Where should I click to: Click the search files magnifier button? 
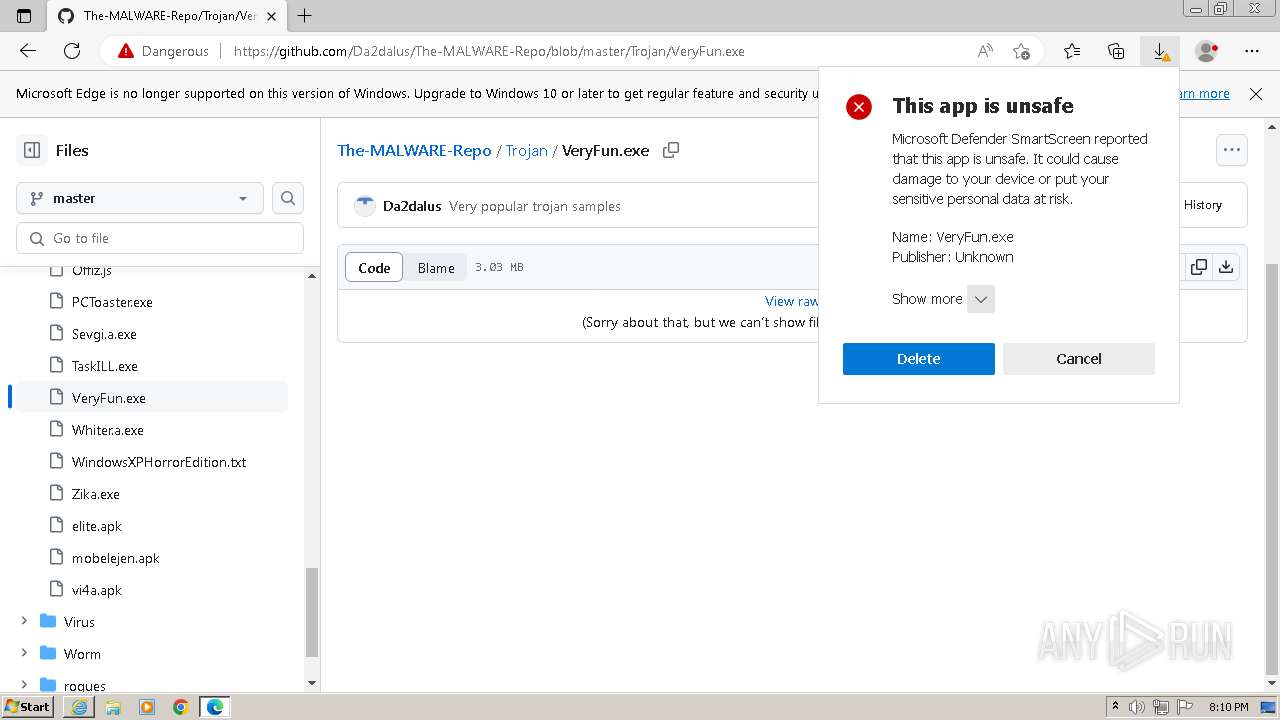(x=288, y=198)
